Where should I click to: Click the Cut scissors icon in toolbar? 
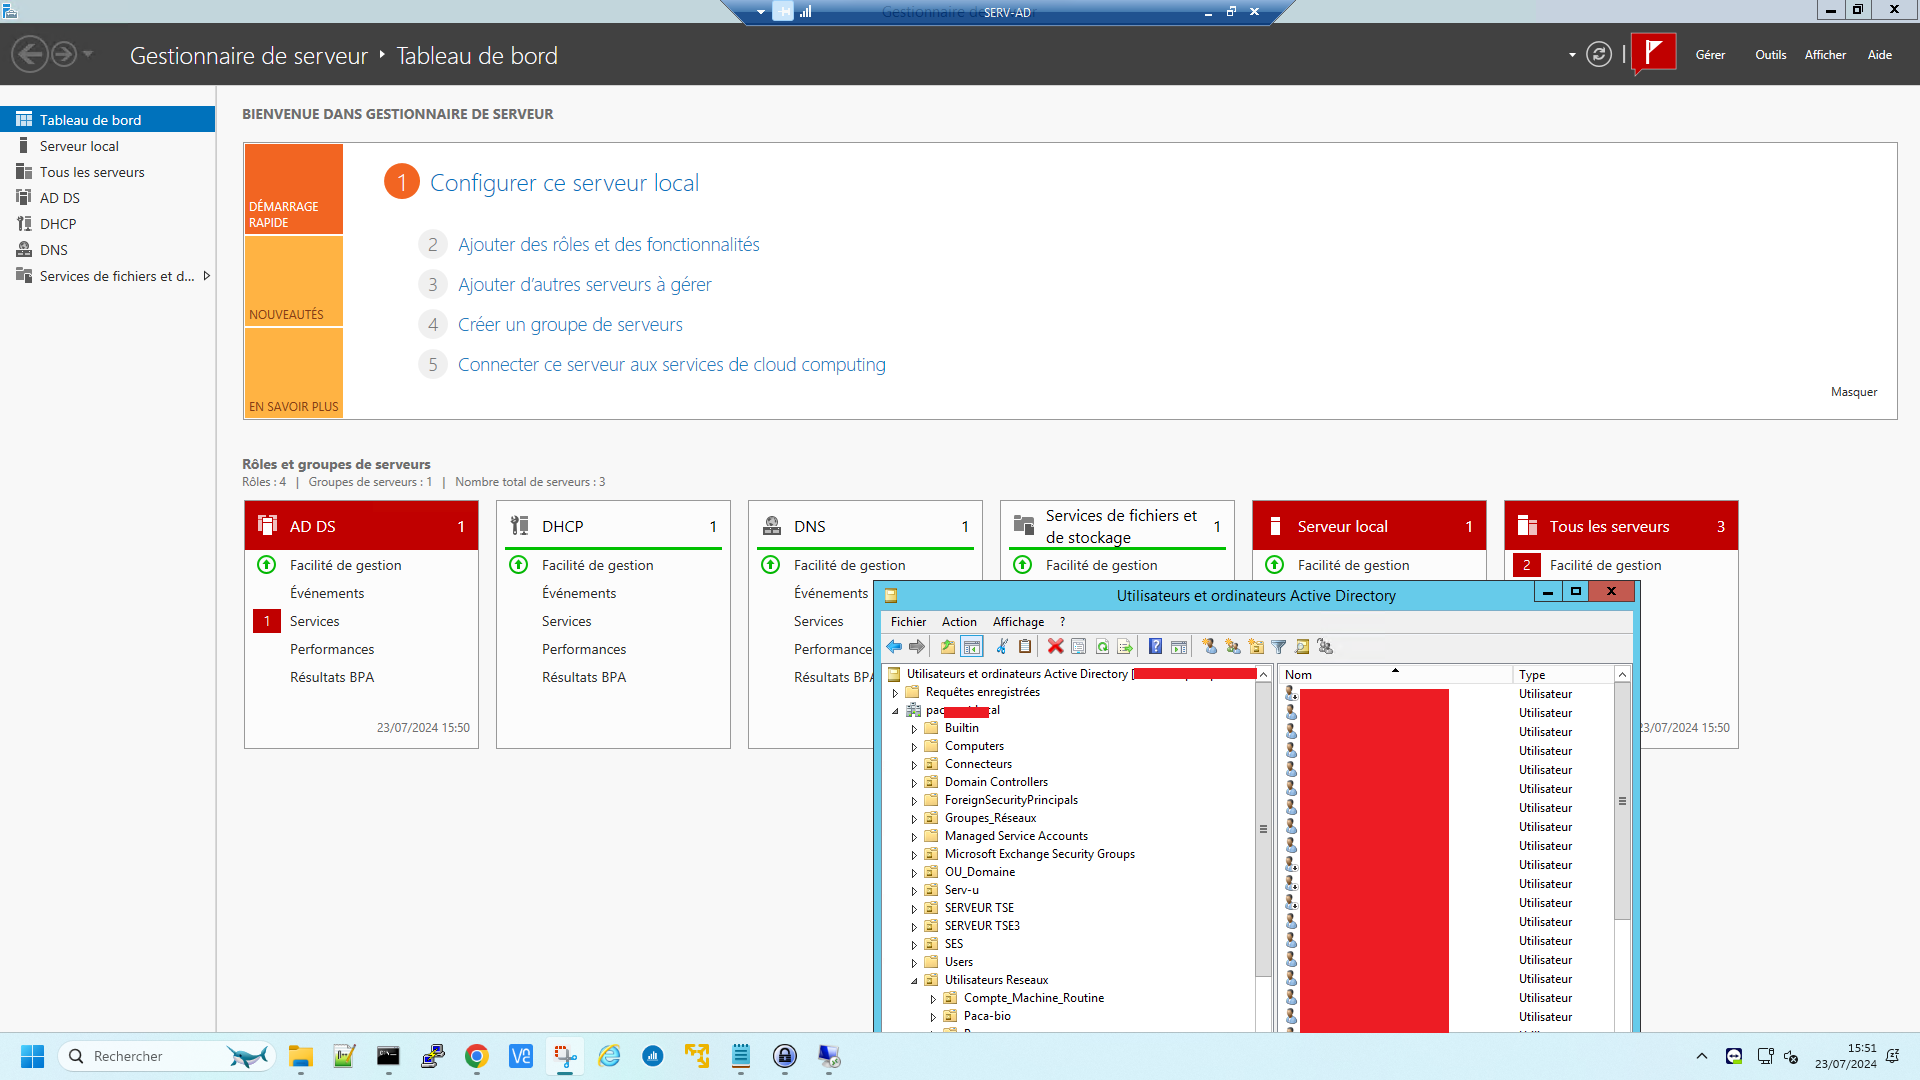click(1001, 646)
